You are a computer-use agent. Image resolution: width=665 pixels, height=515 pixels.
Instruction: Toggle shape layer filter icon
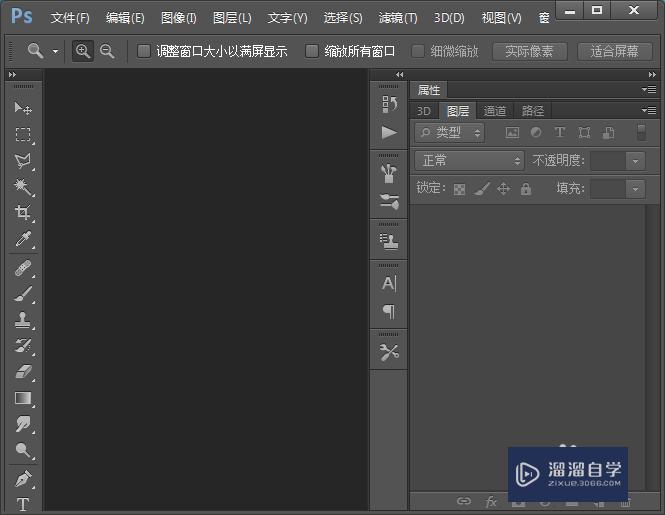[584, 133]
